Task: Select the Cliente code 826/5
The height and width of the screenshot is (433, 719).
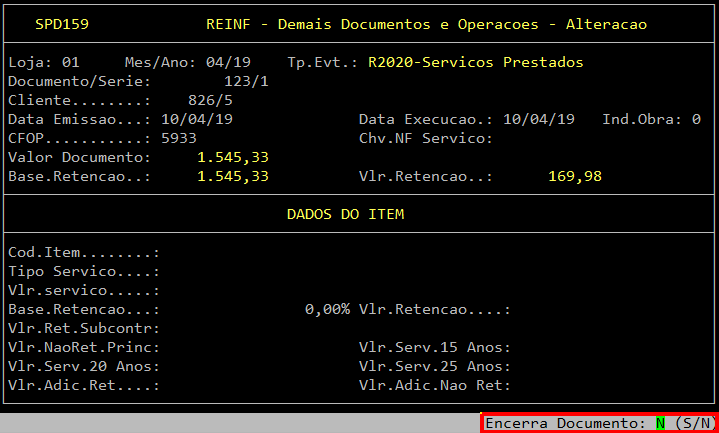Action: point(210,100)
